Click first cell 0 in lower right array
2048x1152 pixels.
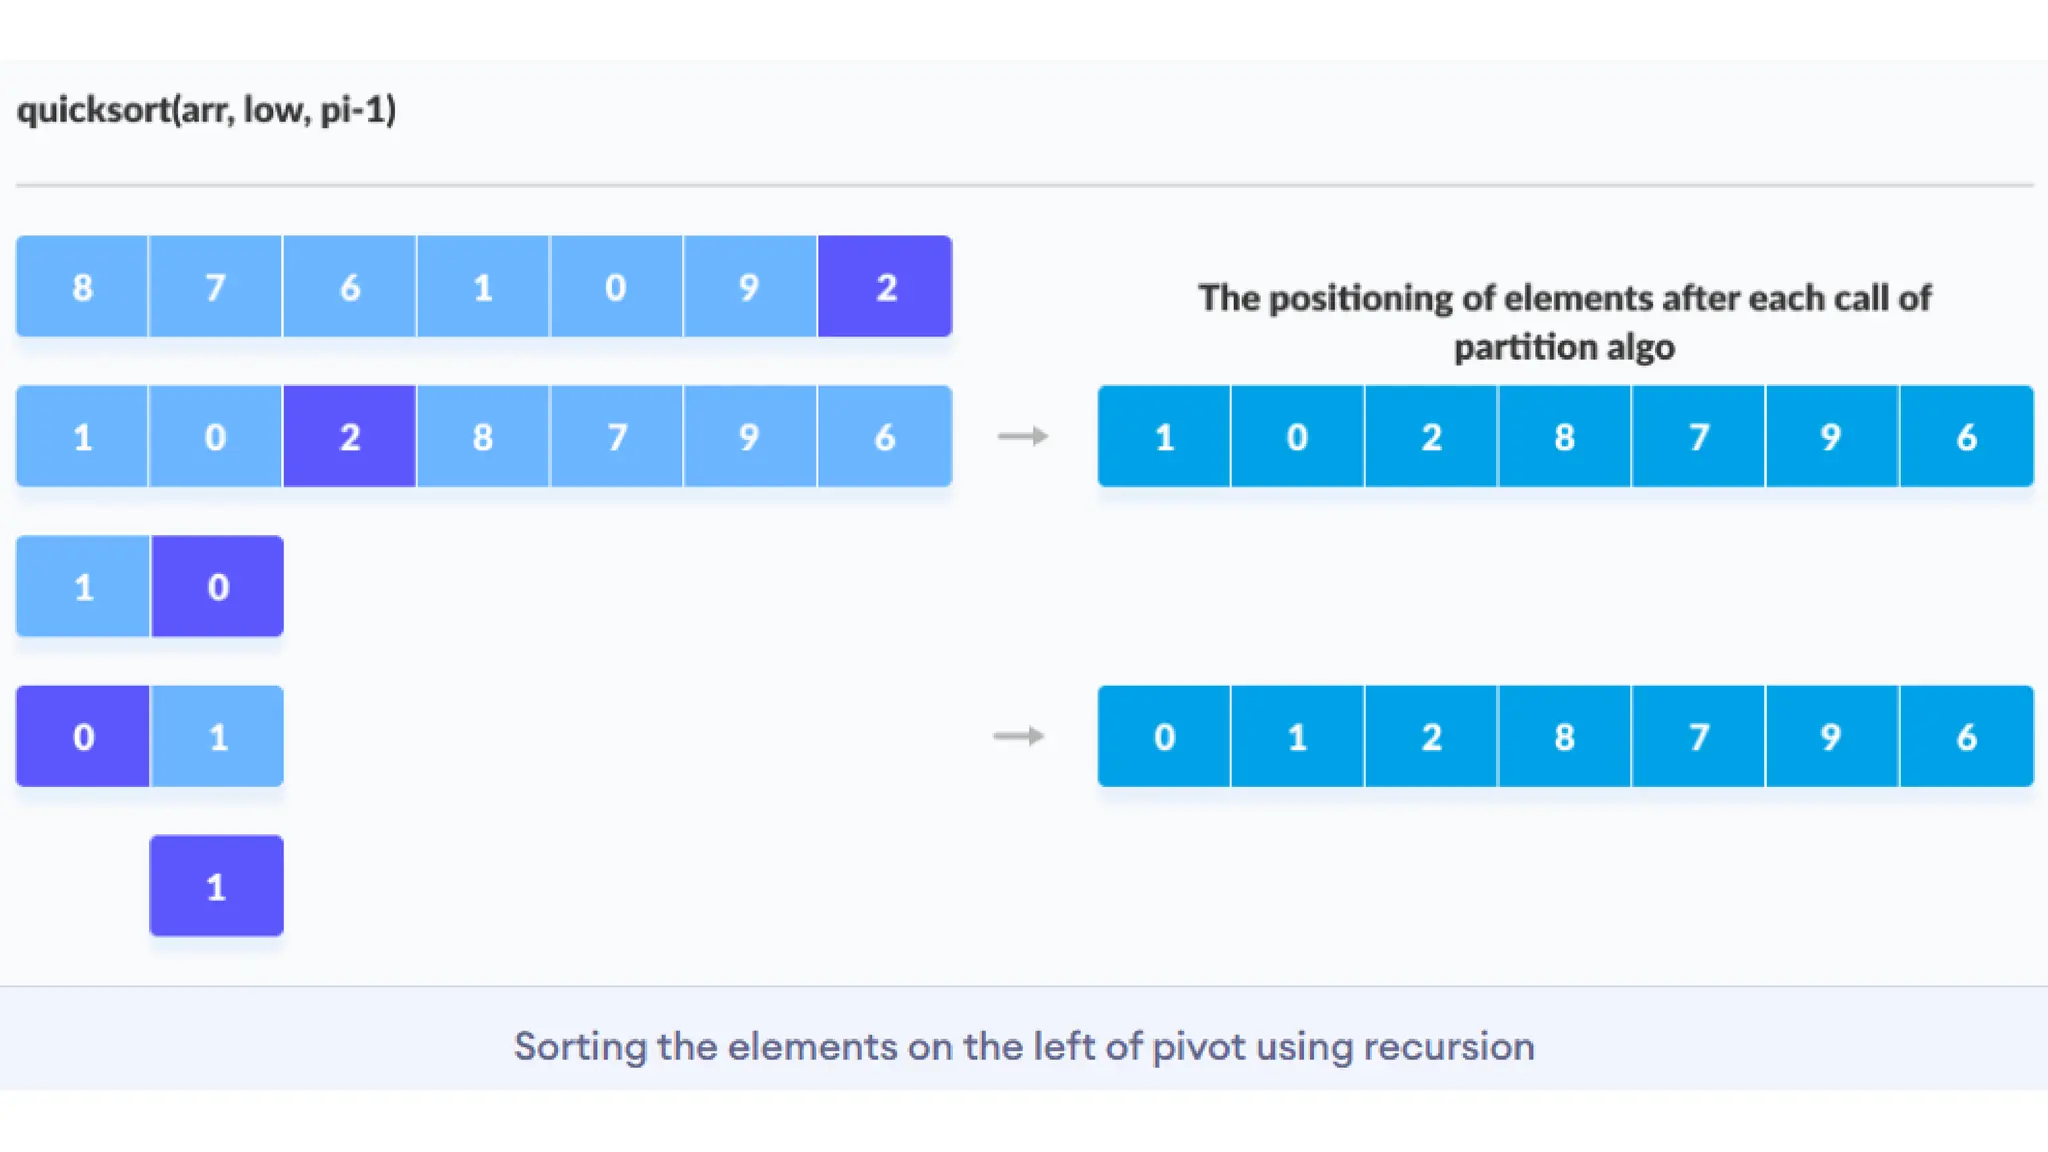click(x=1164, y=736)
